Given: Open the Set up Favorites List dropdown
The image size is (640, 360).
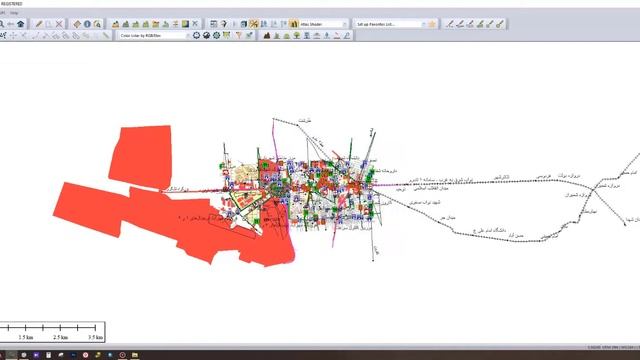Looking at the screenshot, I should (x=390, y=24).
